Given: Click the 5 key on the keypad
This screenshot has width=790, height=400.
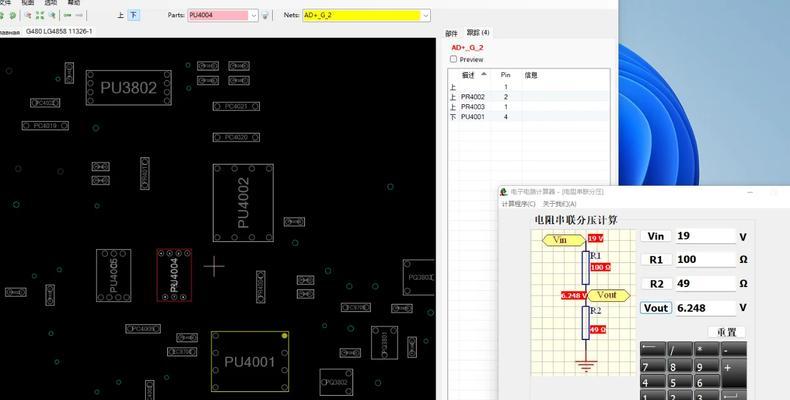Looking at the screenshot, I should tap(680, 382).
